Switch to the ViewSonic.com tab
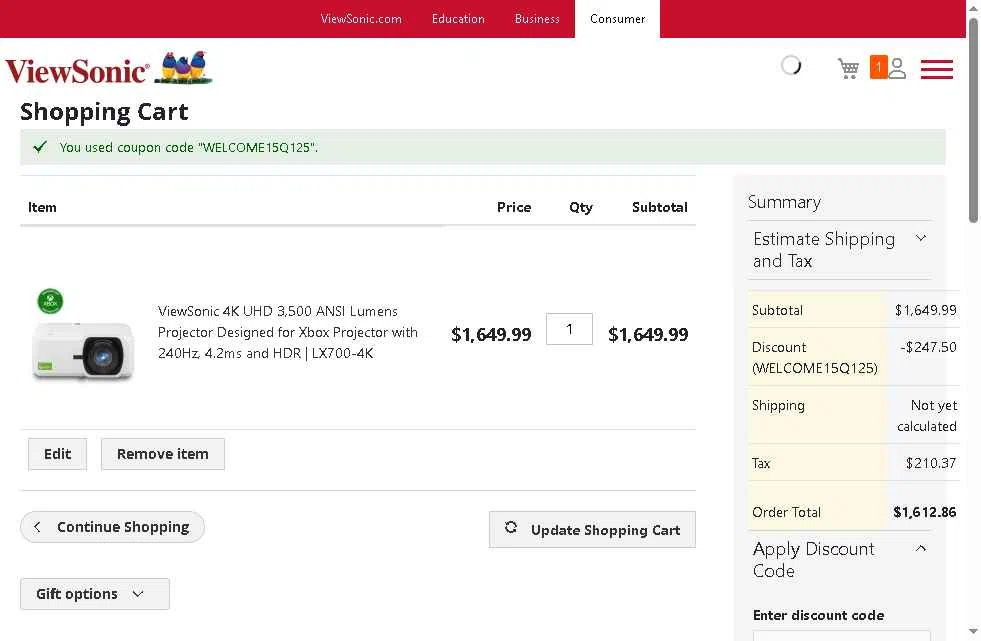 click(361, 19)
